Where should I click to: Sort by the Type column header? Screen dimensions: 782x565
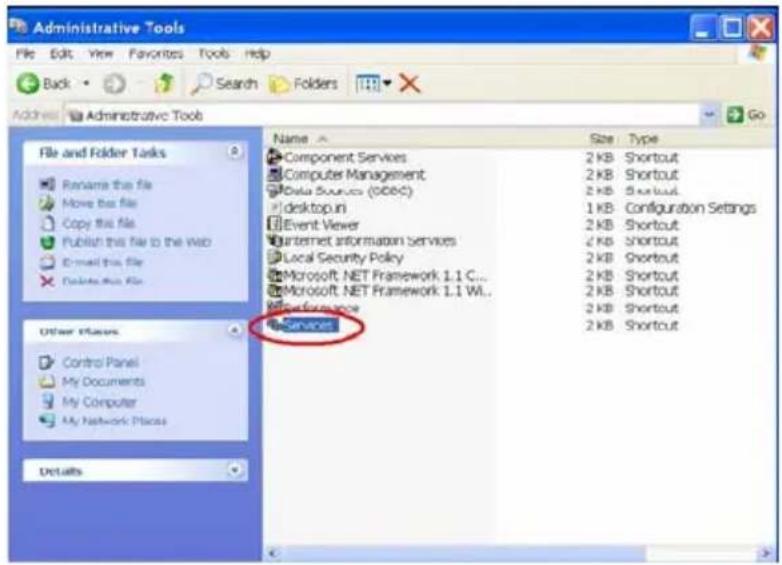643,139
